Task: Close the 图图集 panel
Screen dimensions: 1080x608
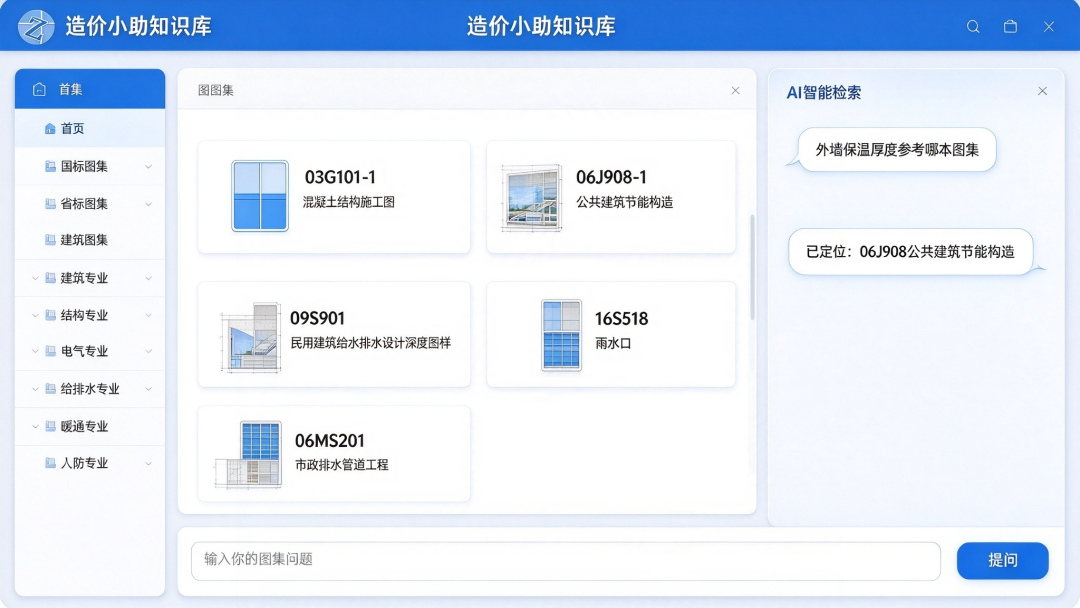Action: point(736,90)
